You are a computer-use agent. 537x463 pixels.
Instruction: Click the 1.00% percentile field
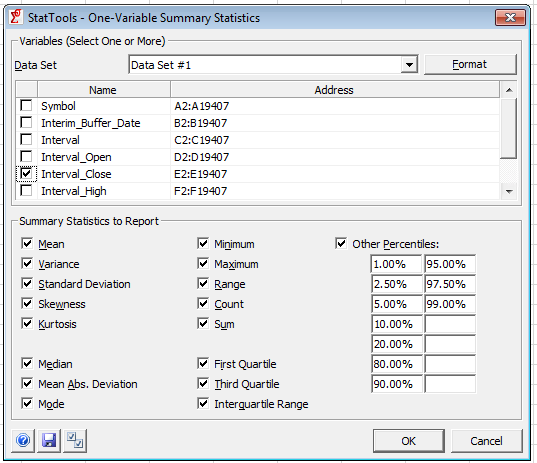[x=396, y=264]
